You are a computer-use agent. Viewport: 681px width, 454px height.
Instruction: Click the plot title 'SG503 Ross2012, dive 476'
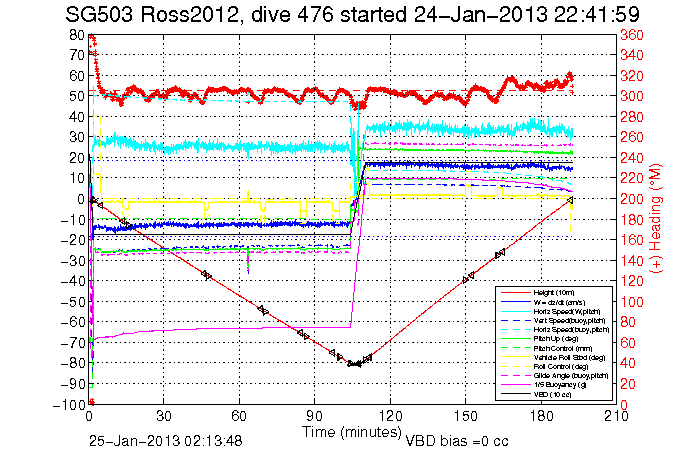pos(199,15)
